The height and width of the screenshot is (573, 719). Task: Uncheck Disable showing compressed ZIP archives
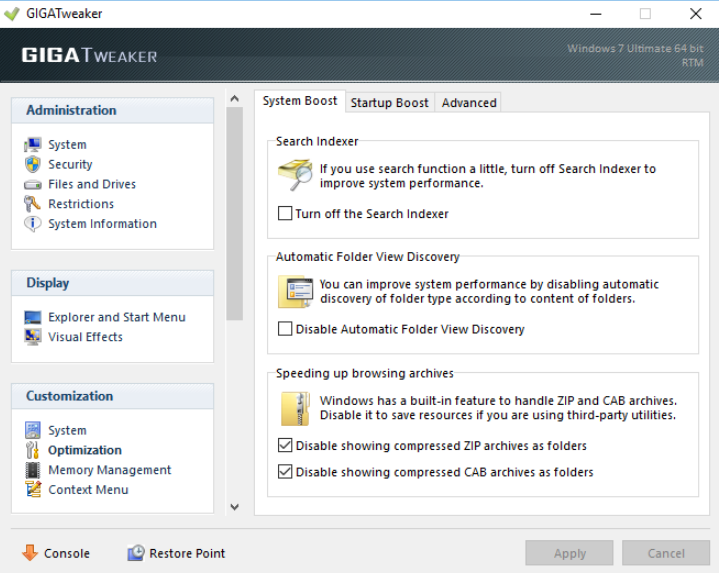pos(286,446)
